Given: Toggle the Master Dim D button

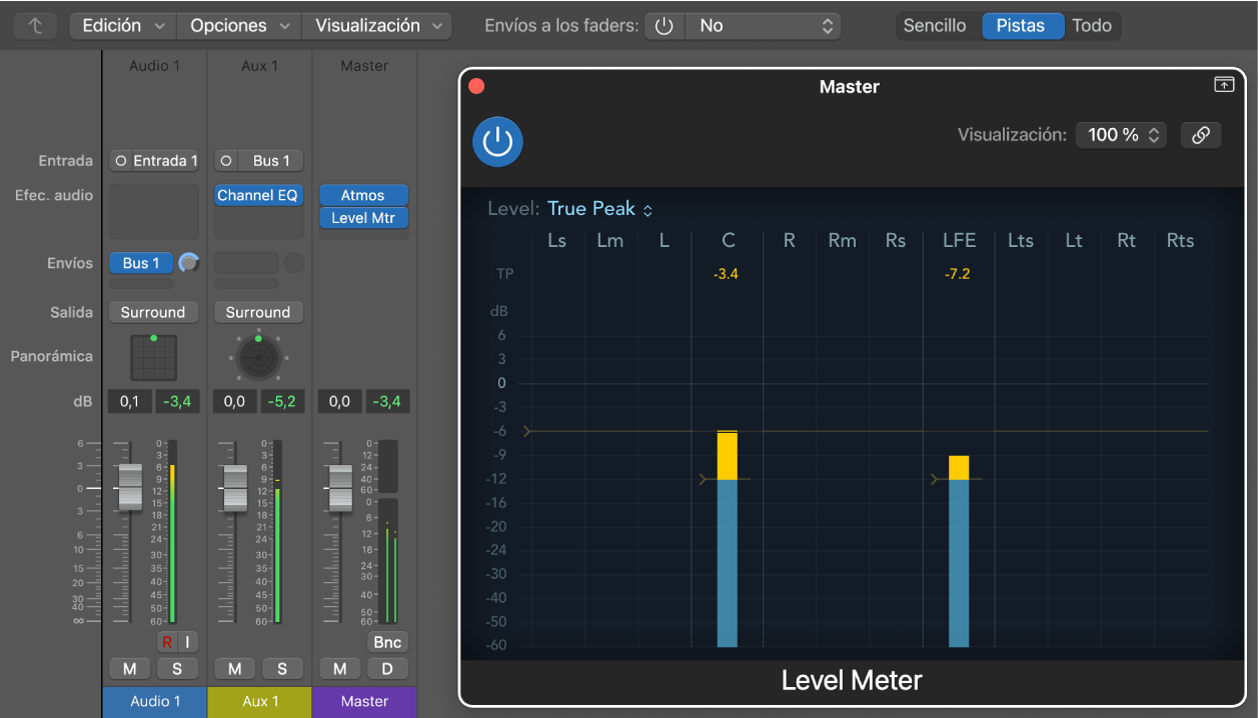Looking at the screenshot, I should click(x=388, y=668).
